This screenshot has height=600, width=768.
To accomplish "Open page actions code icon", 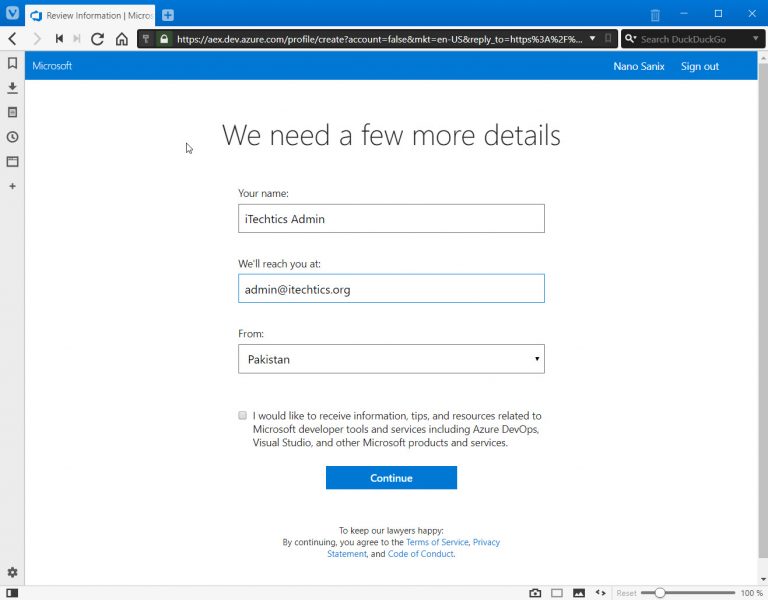I will coord(600,593).
